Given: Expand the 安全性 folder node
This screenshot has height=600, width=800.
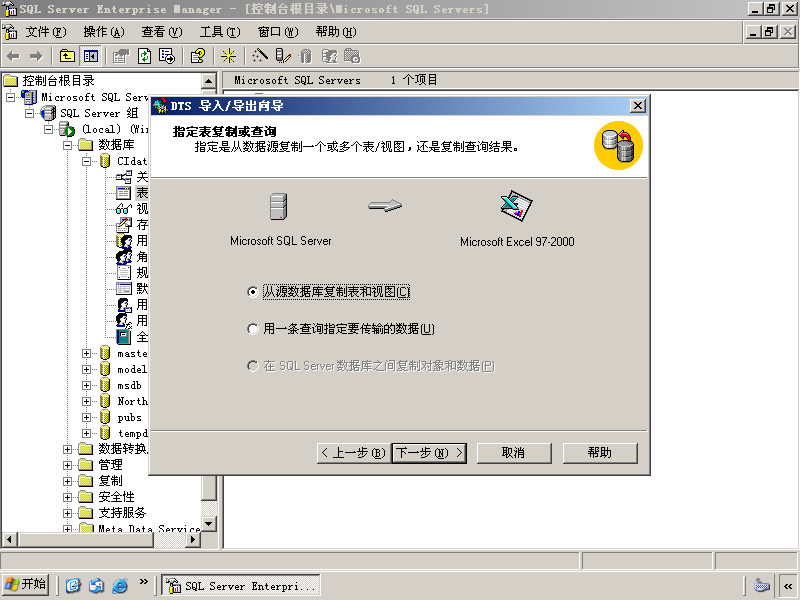Looking at the screenshot, I should (67, 497).
